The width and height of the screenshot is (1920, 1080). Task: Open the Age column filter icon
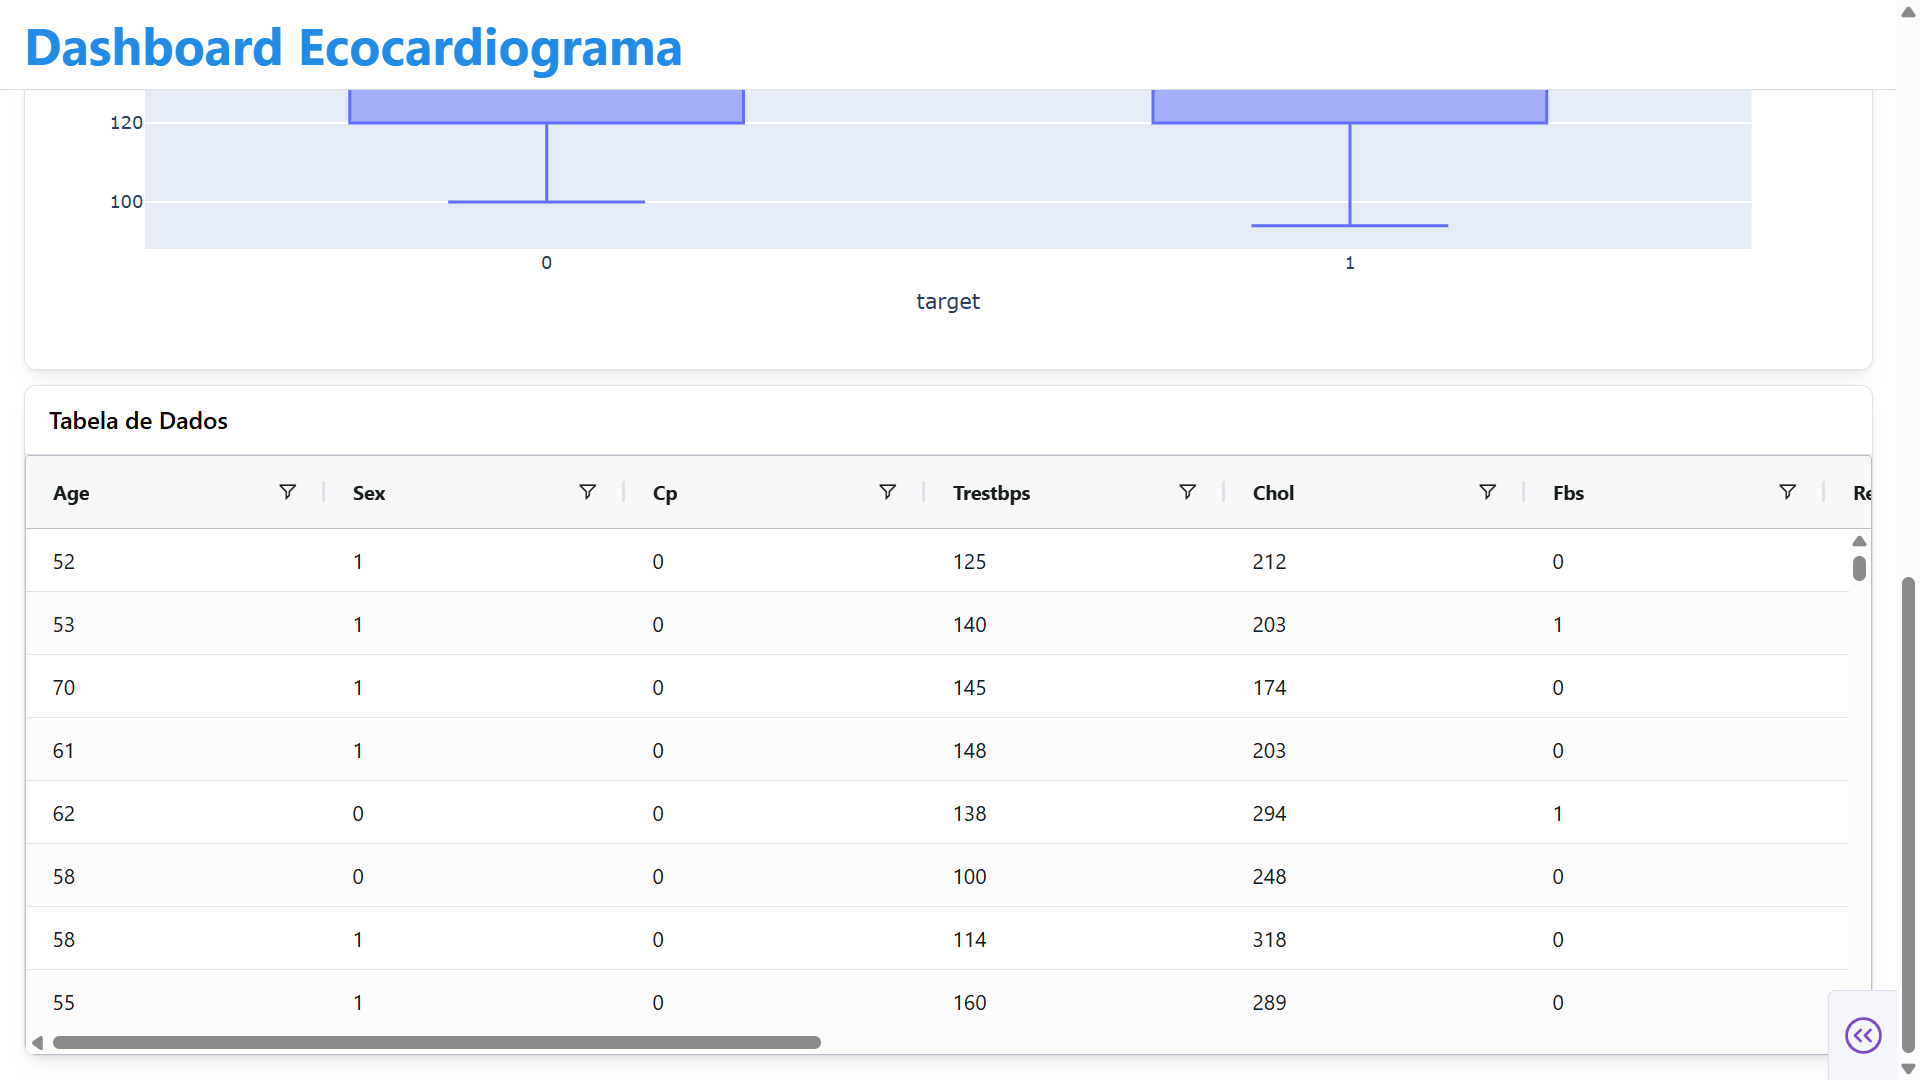(x=287, y=492)
